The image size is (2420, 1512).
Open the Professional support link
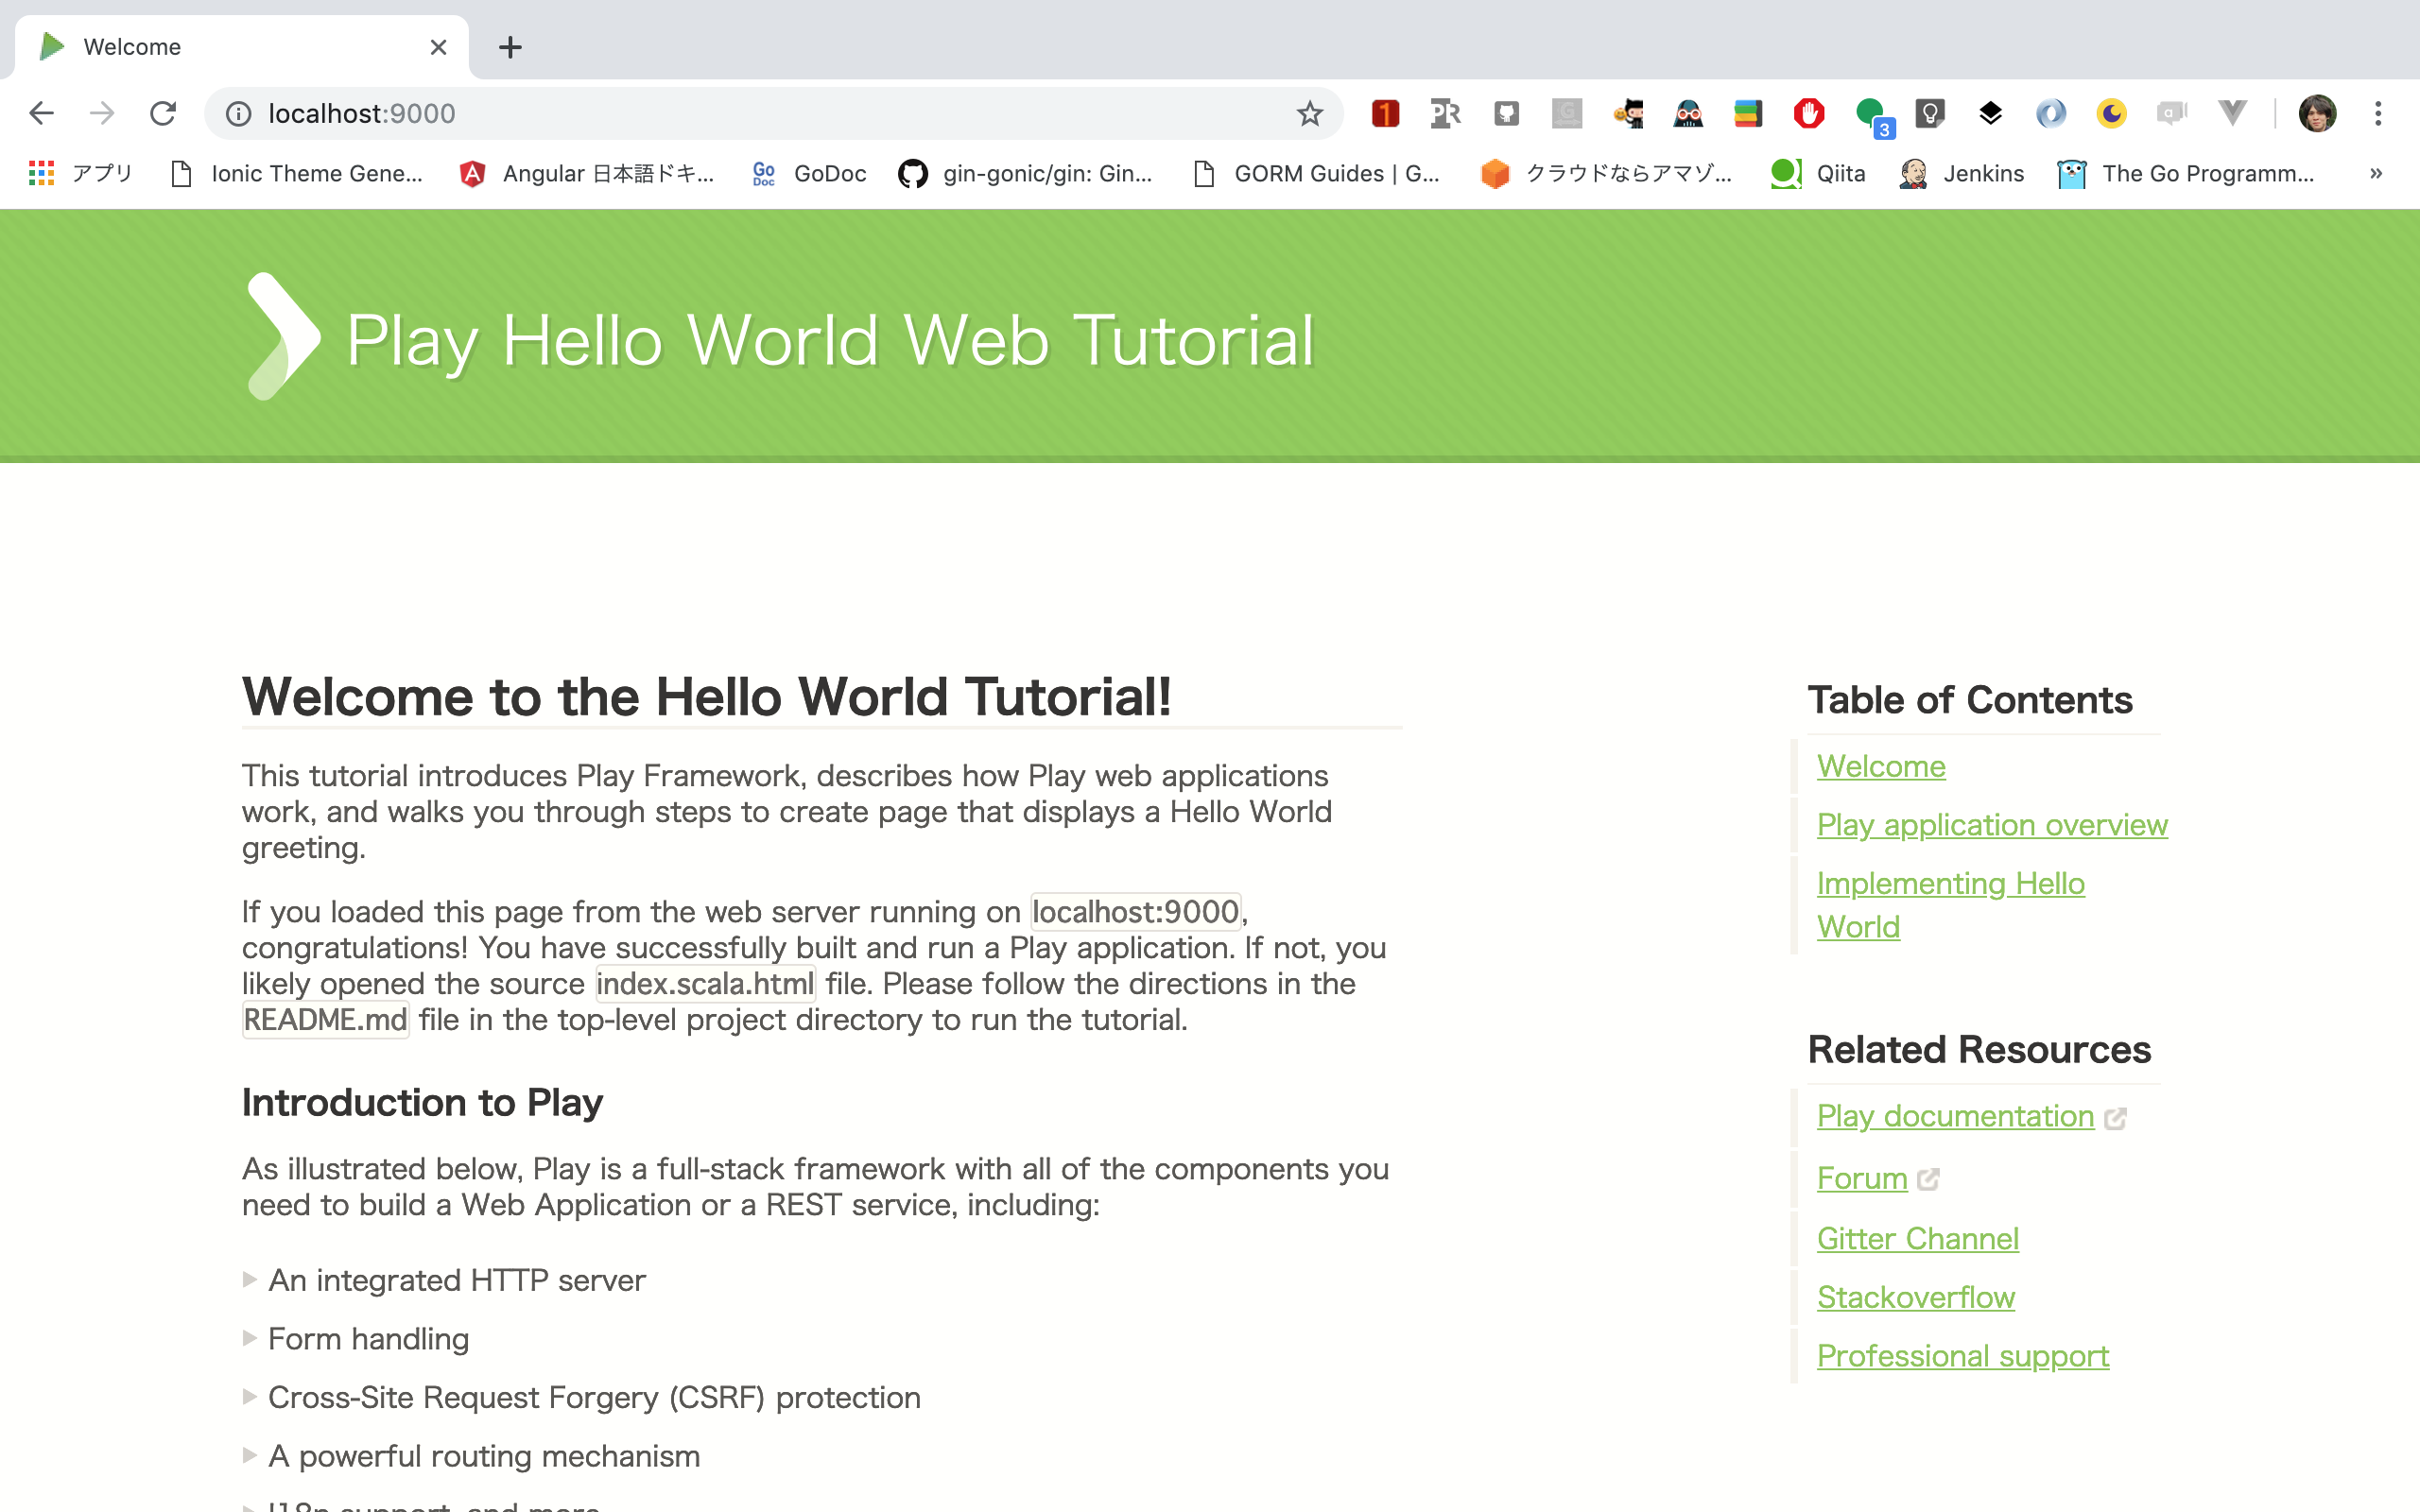(x=1962, y=1356)
